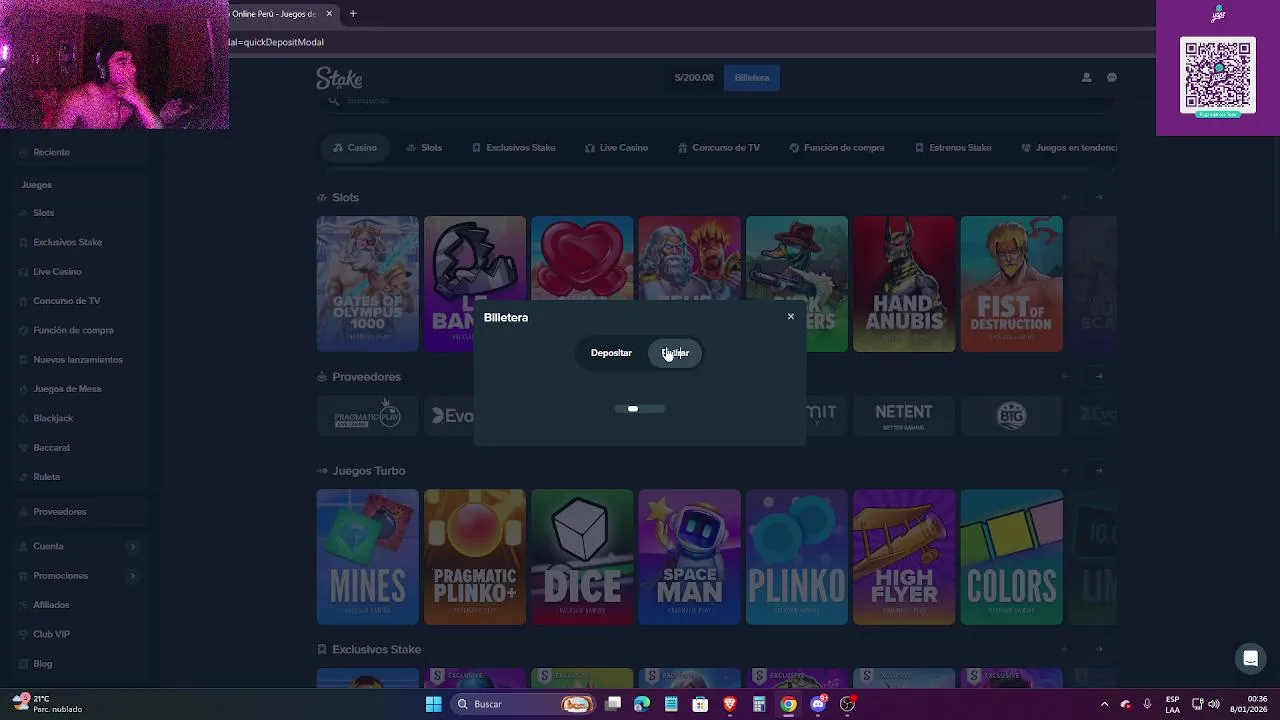
Task: Open a new browser tab
Action: coord(353,13)
